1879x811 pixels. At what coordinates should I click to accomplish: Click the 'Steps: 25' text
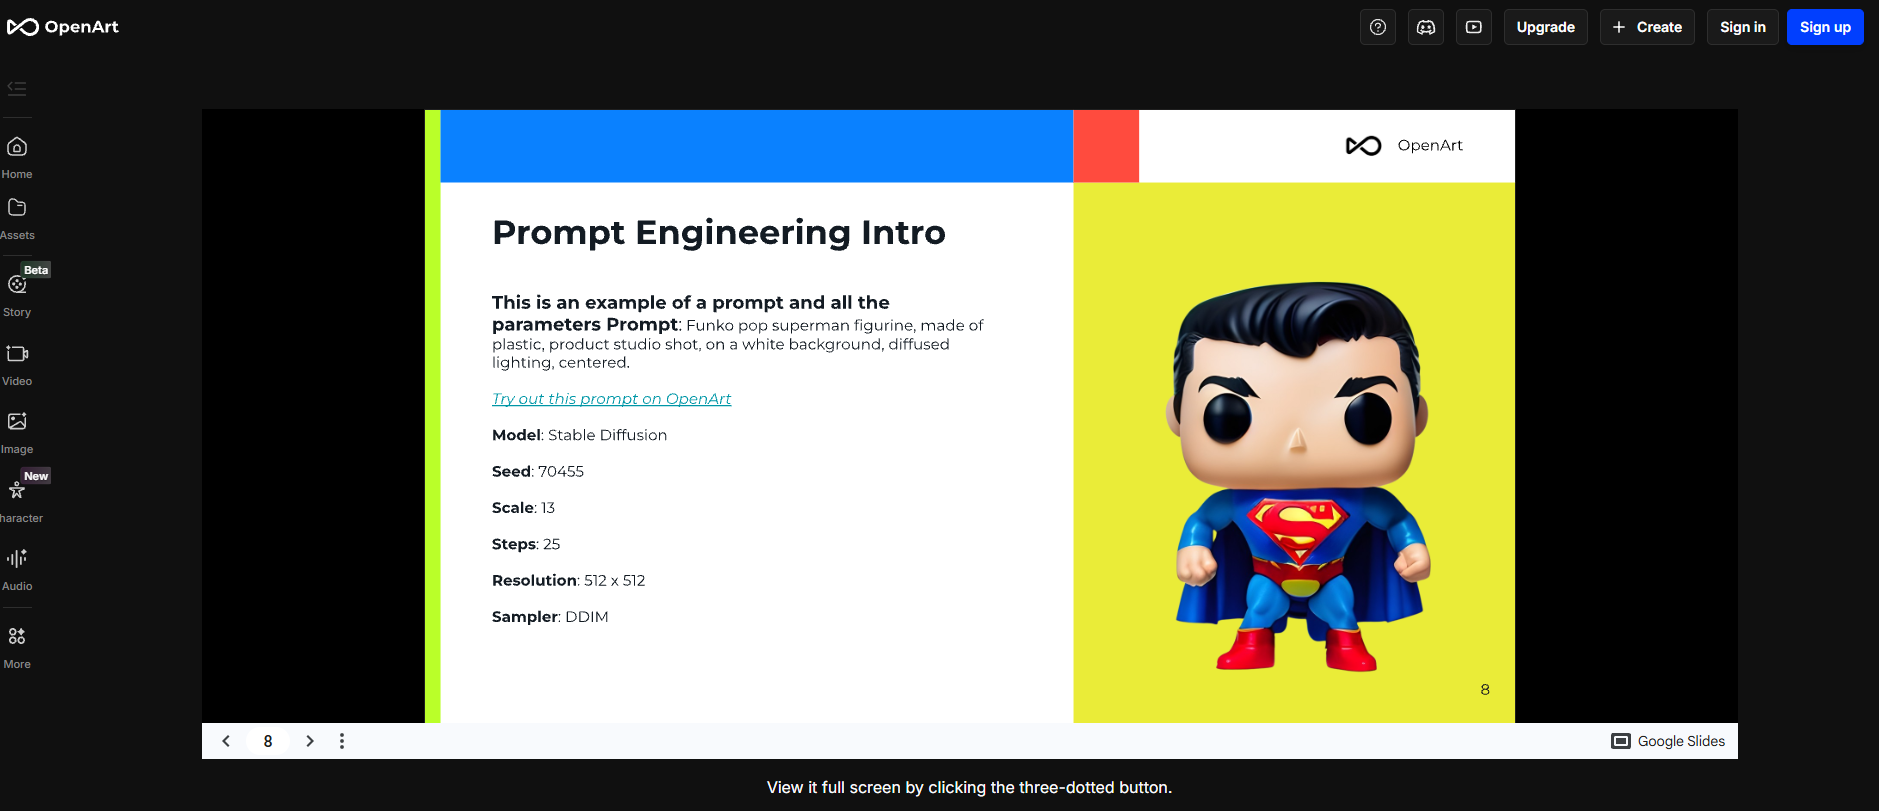pos(526,544)
